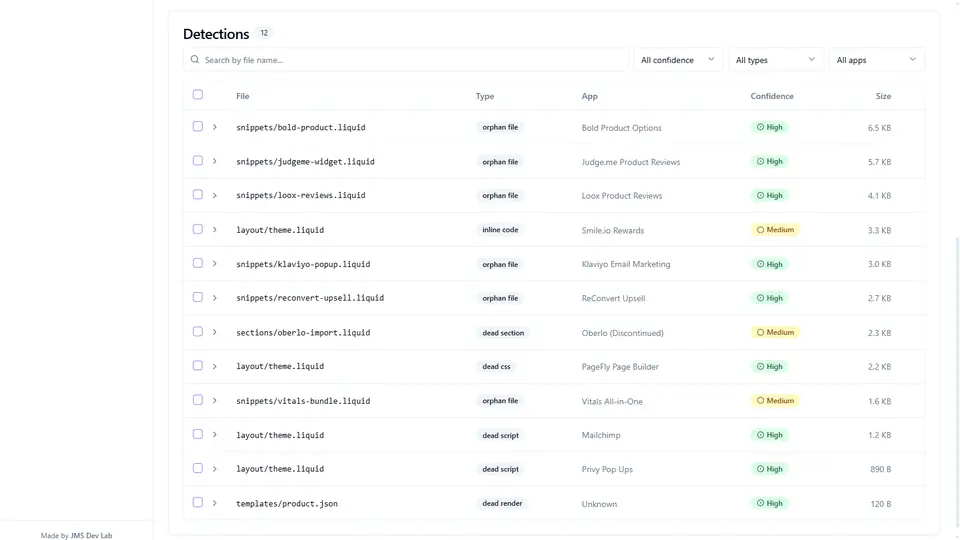This screenshot has width=960, height=540.
Task: Click the App column header
Action: click(x=590, y=96)
